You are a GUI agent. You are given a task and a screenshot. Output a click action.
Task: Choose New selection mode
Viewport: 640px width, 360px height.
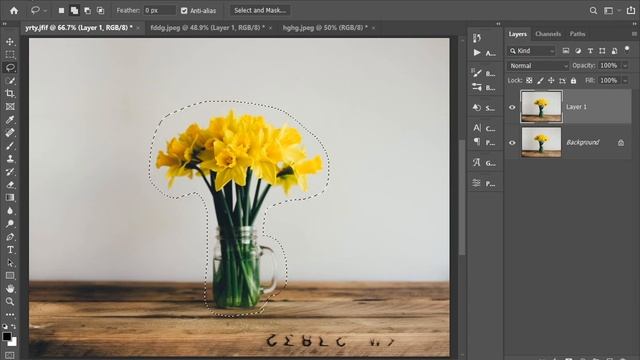point(61,11)
